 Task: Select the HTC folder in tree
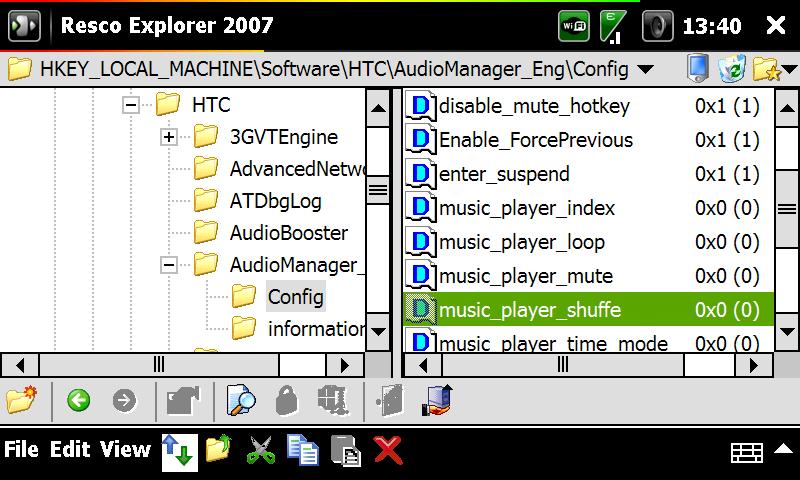(211, 105)
